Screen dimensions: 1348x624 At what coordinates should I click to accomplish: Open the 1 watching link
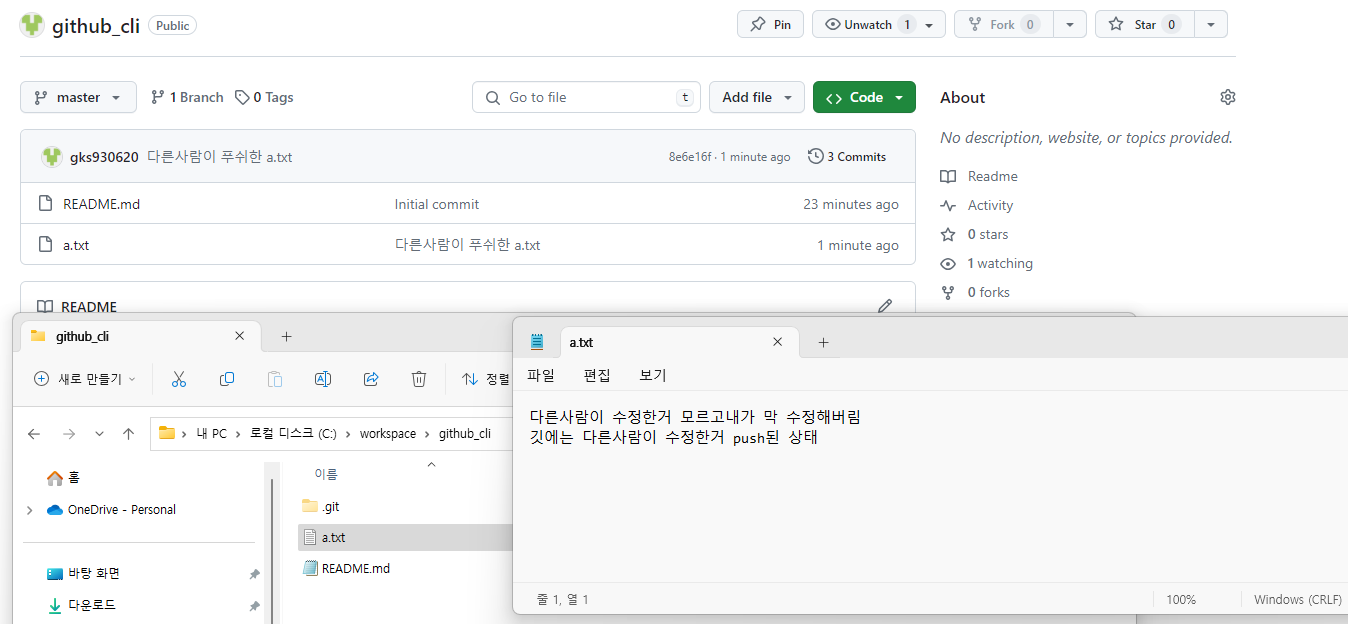click(986, 263)
